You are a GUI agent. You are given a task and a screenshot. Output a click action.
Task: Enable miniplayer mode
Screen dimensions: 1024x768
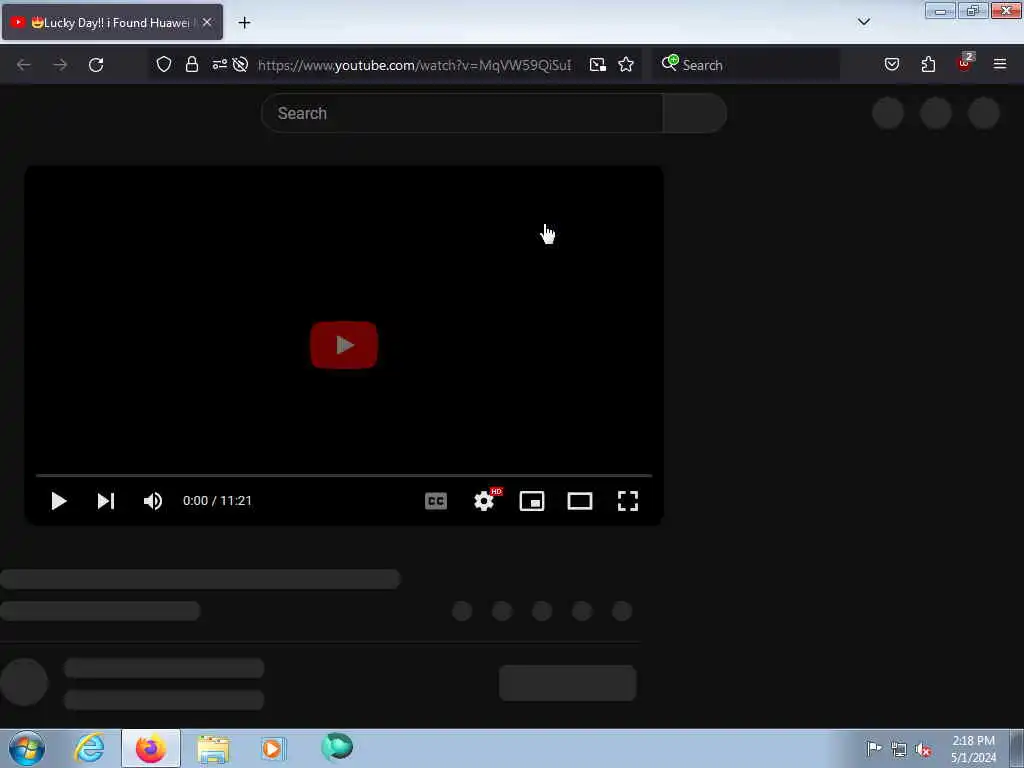[532, 501]
